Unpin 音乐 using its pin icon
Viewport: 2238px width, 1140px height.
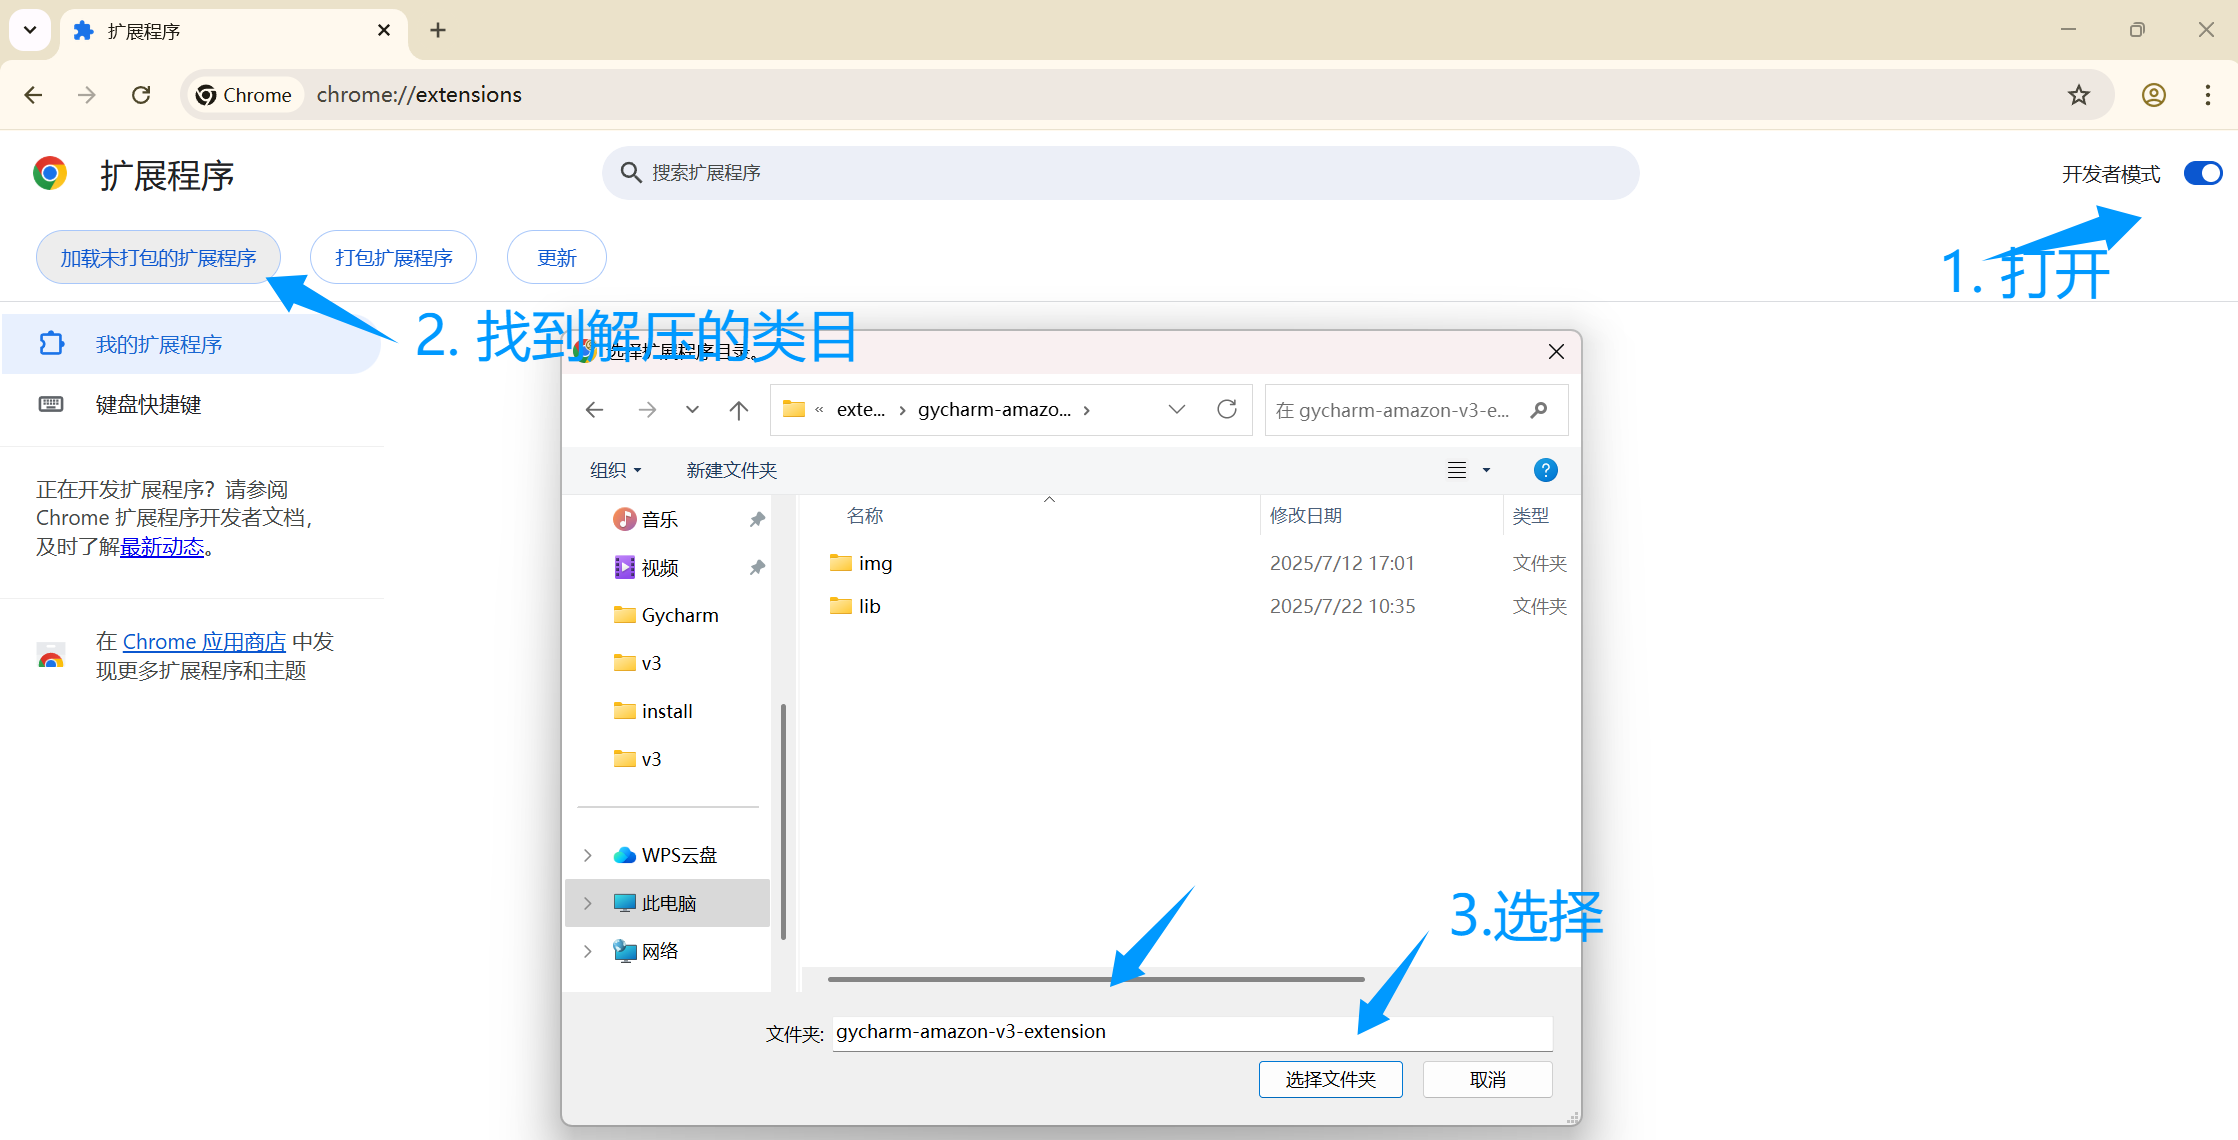[x=757, y=519]
